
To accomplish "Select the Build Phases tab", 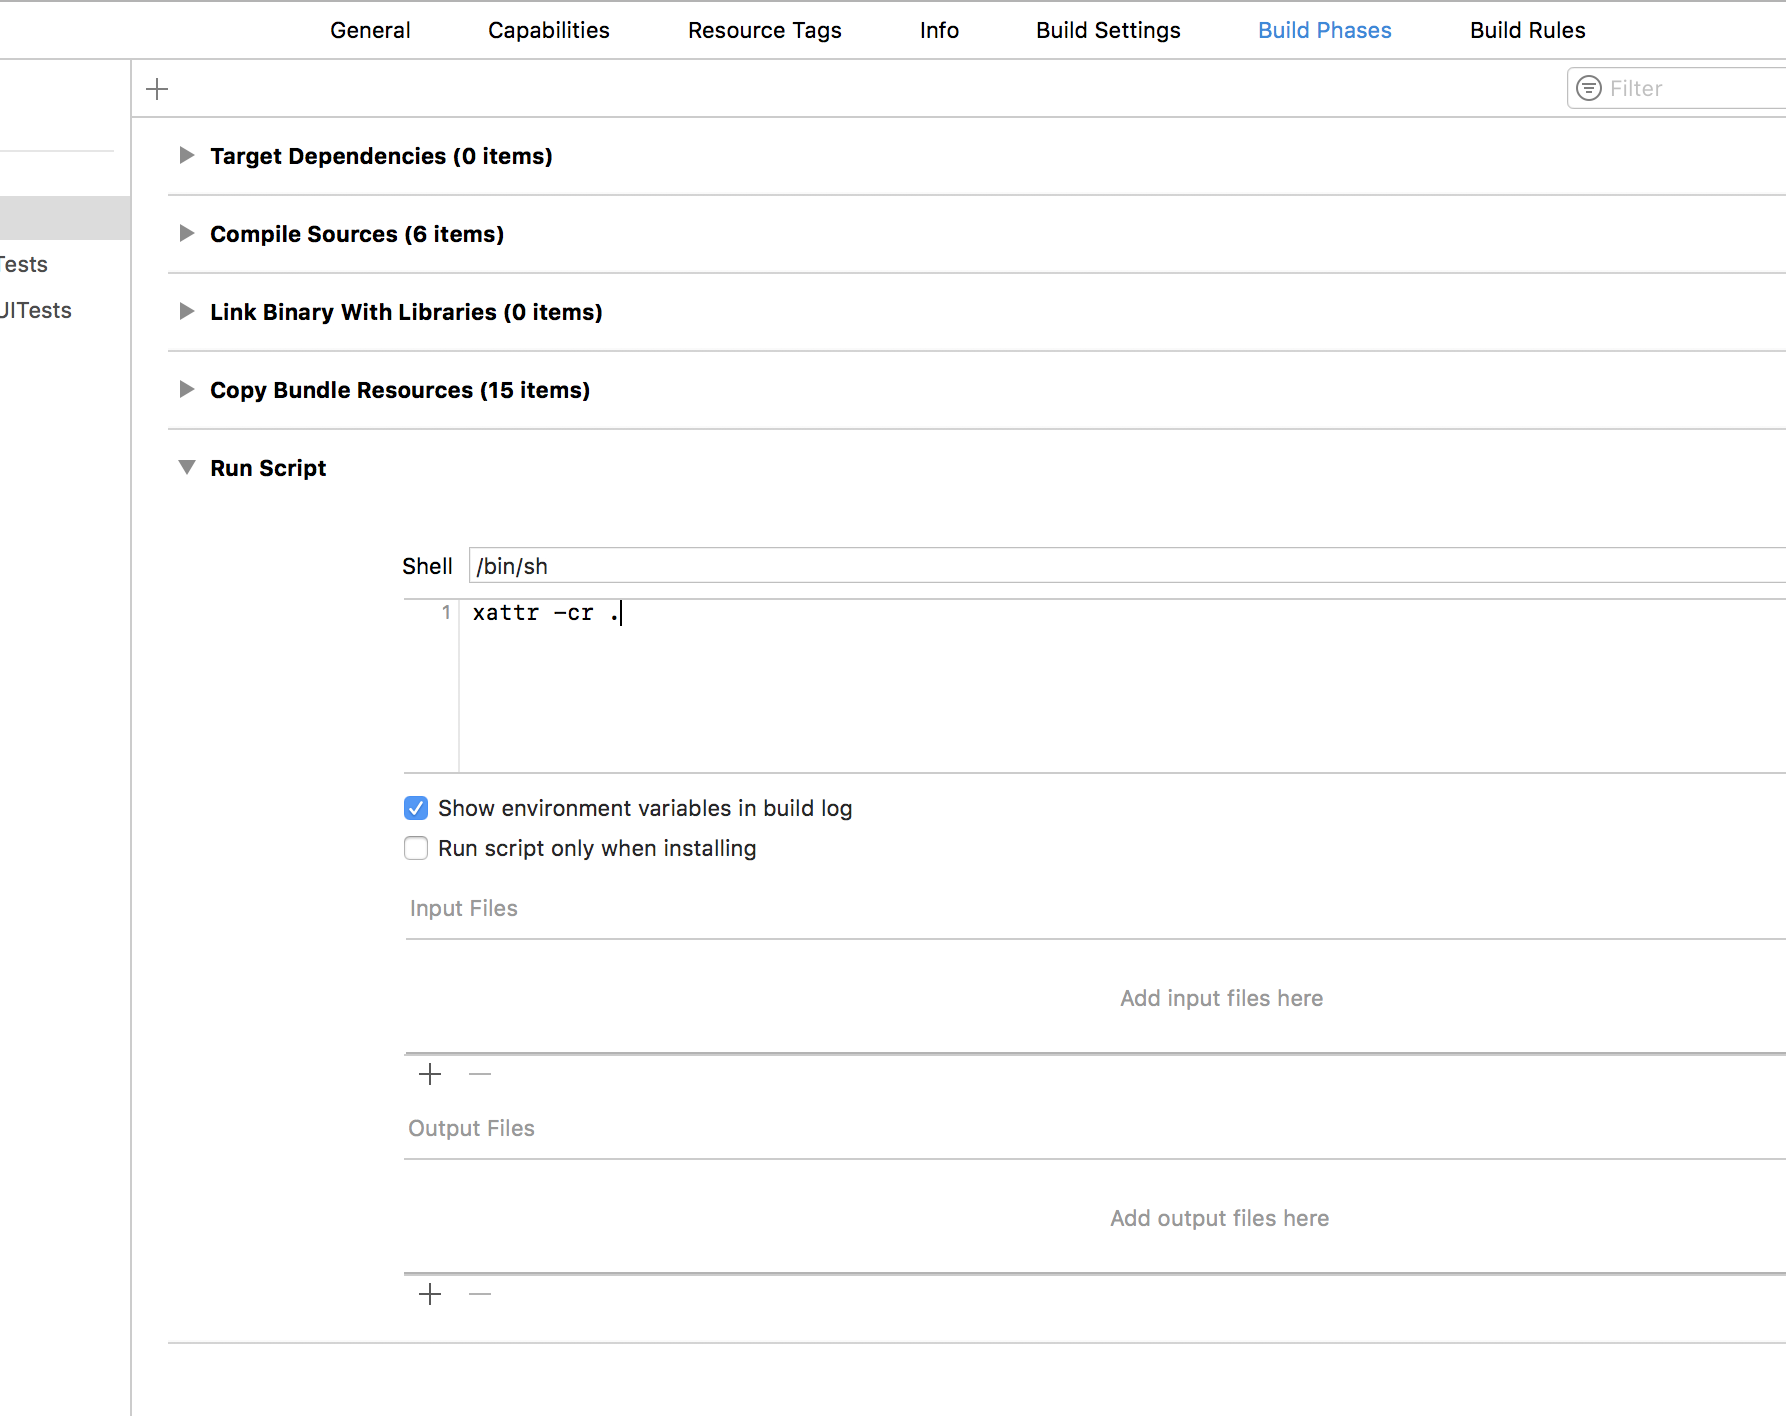I will (x=1324, y=30).
